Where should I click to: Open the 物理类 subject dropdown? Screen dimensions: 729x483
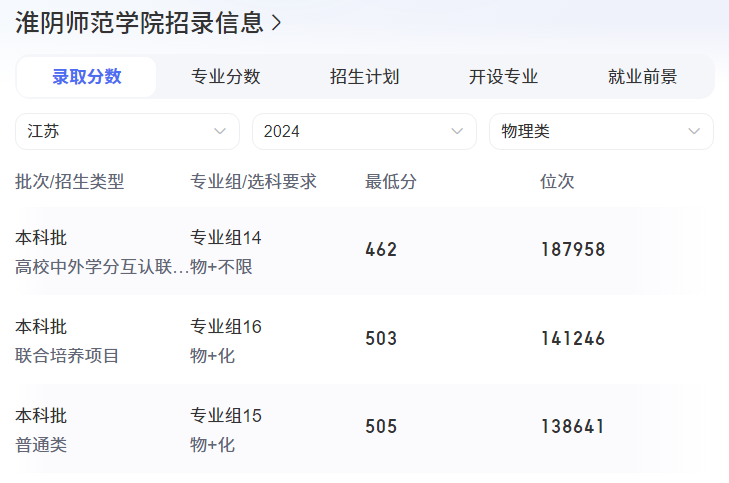click(601, 132)
